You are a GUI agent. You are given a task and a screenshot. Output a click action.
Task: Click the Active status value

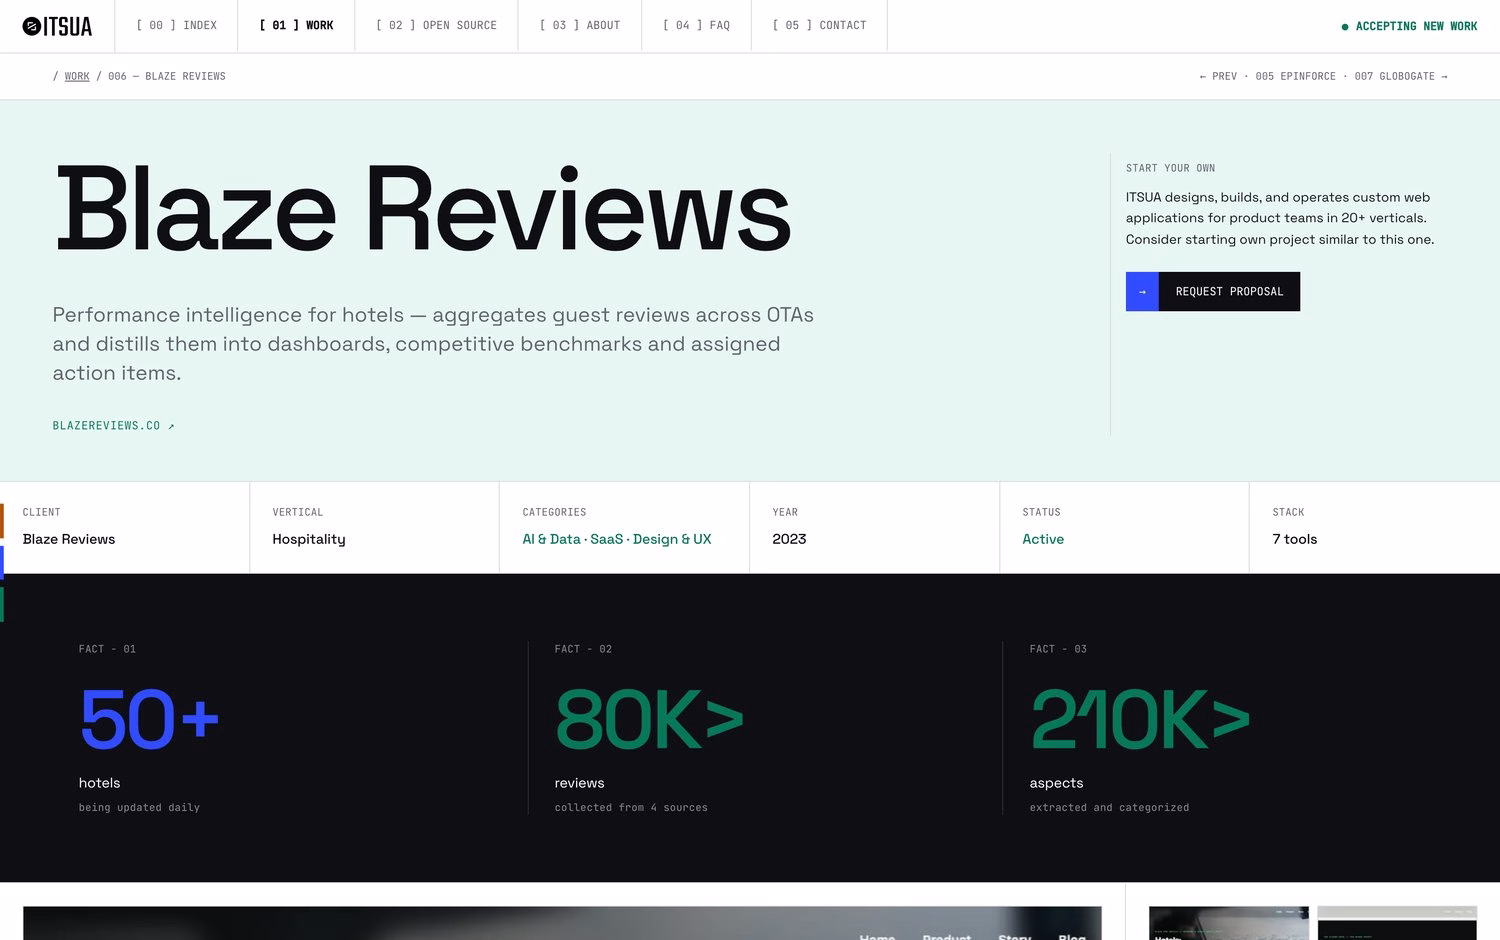point(1043,539)
